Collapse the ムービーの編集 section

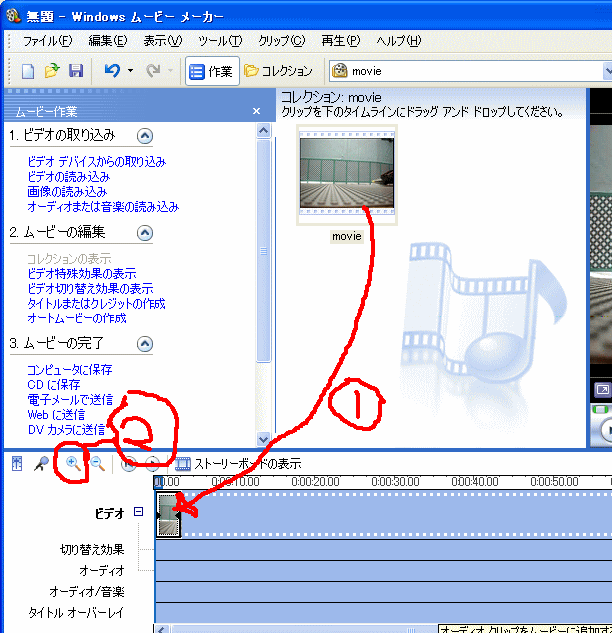pyautogui.click(x=145, y=233)
